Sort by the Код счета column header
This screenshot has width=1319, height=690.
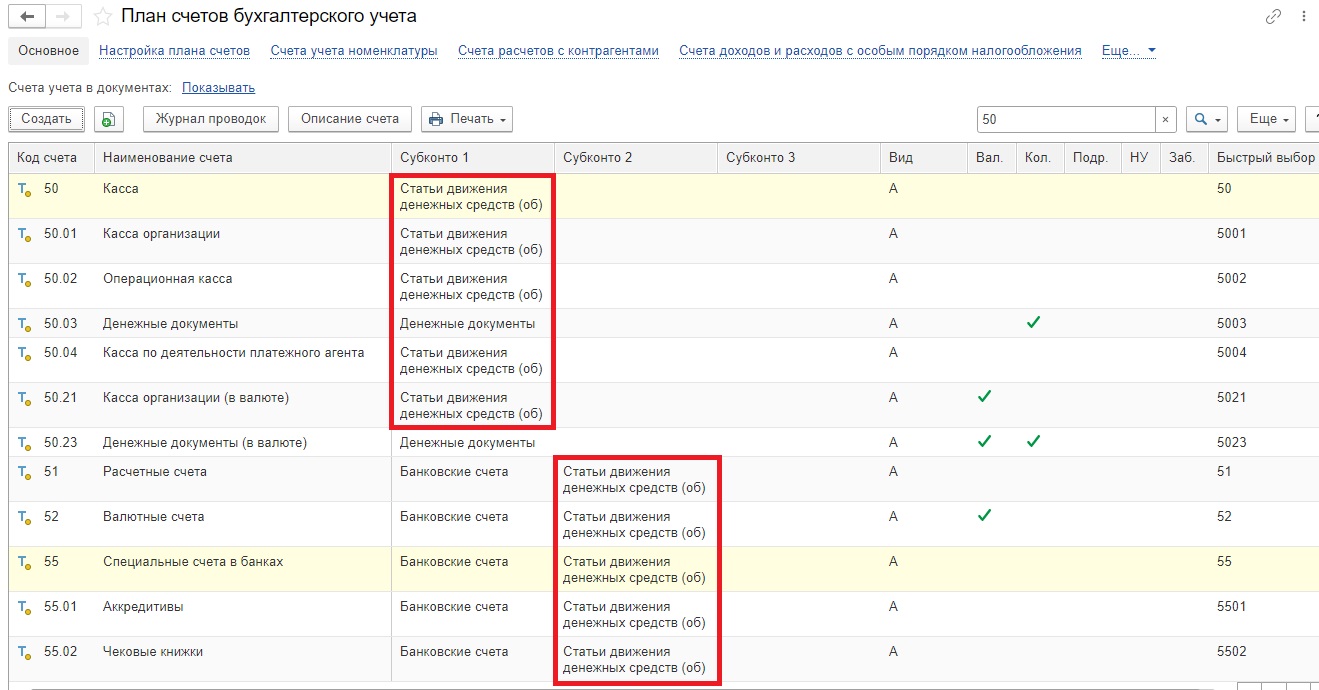pyautogui.click(x=52, y=158)
